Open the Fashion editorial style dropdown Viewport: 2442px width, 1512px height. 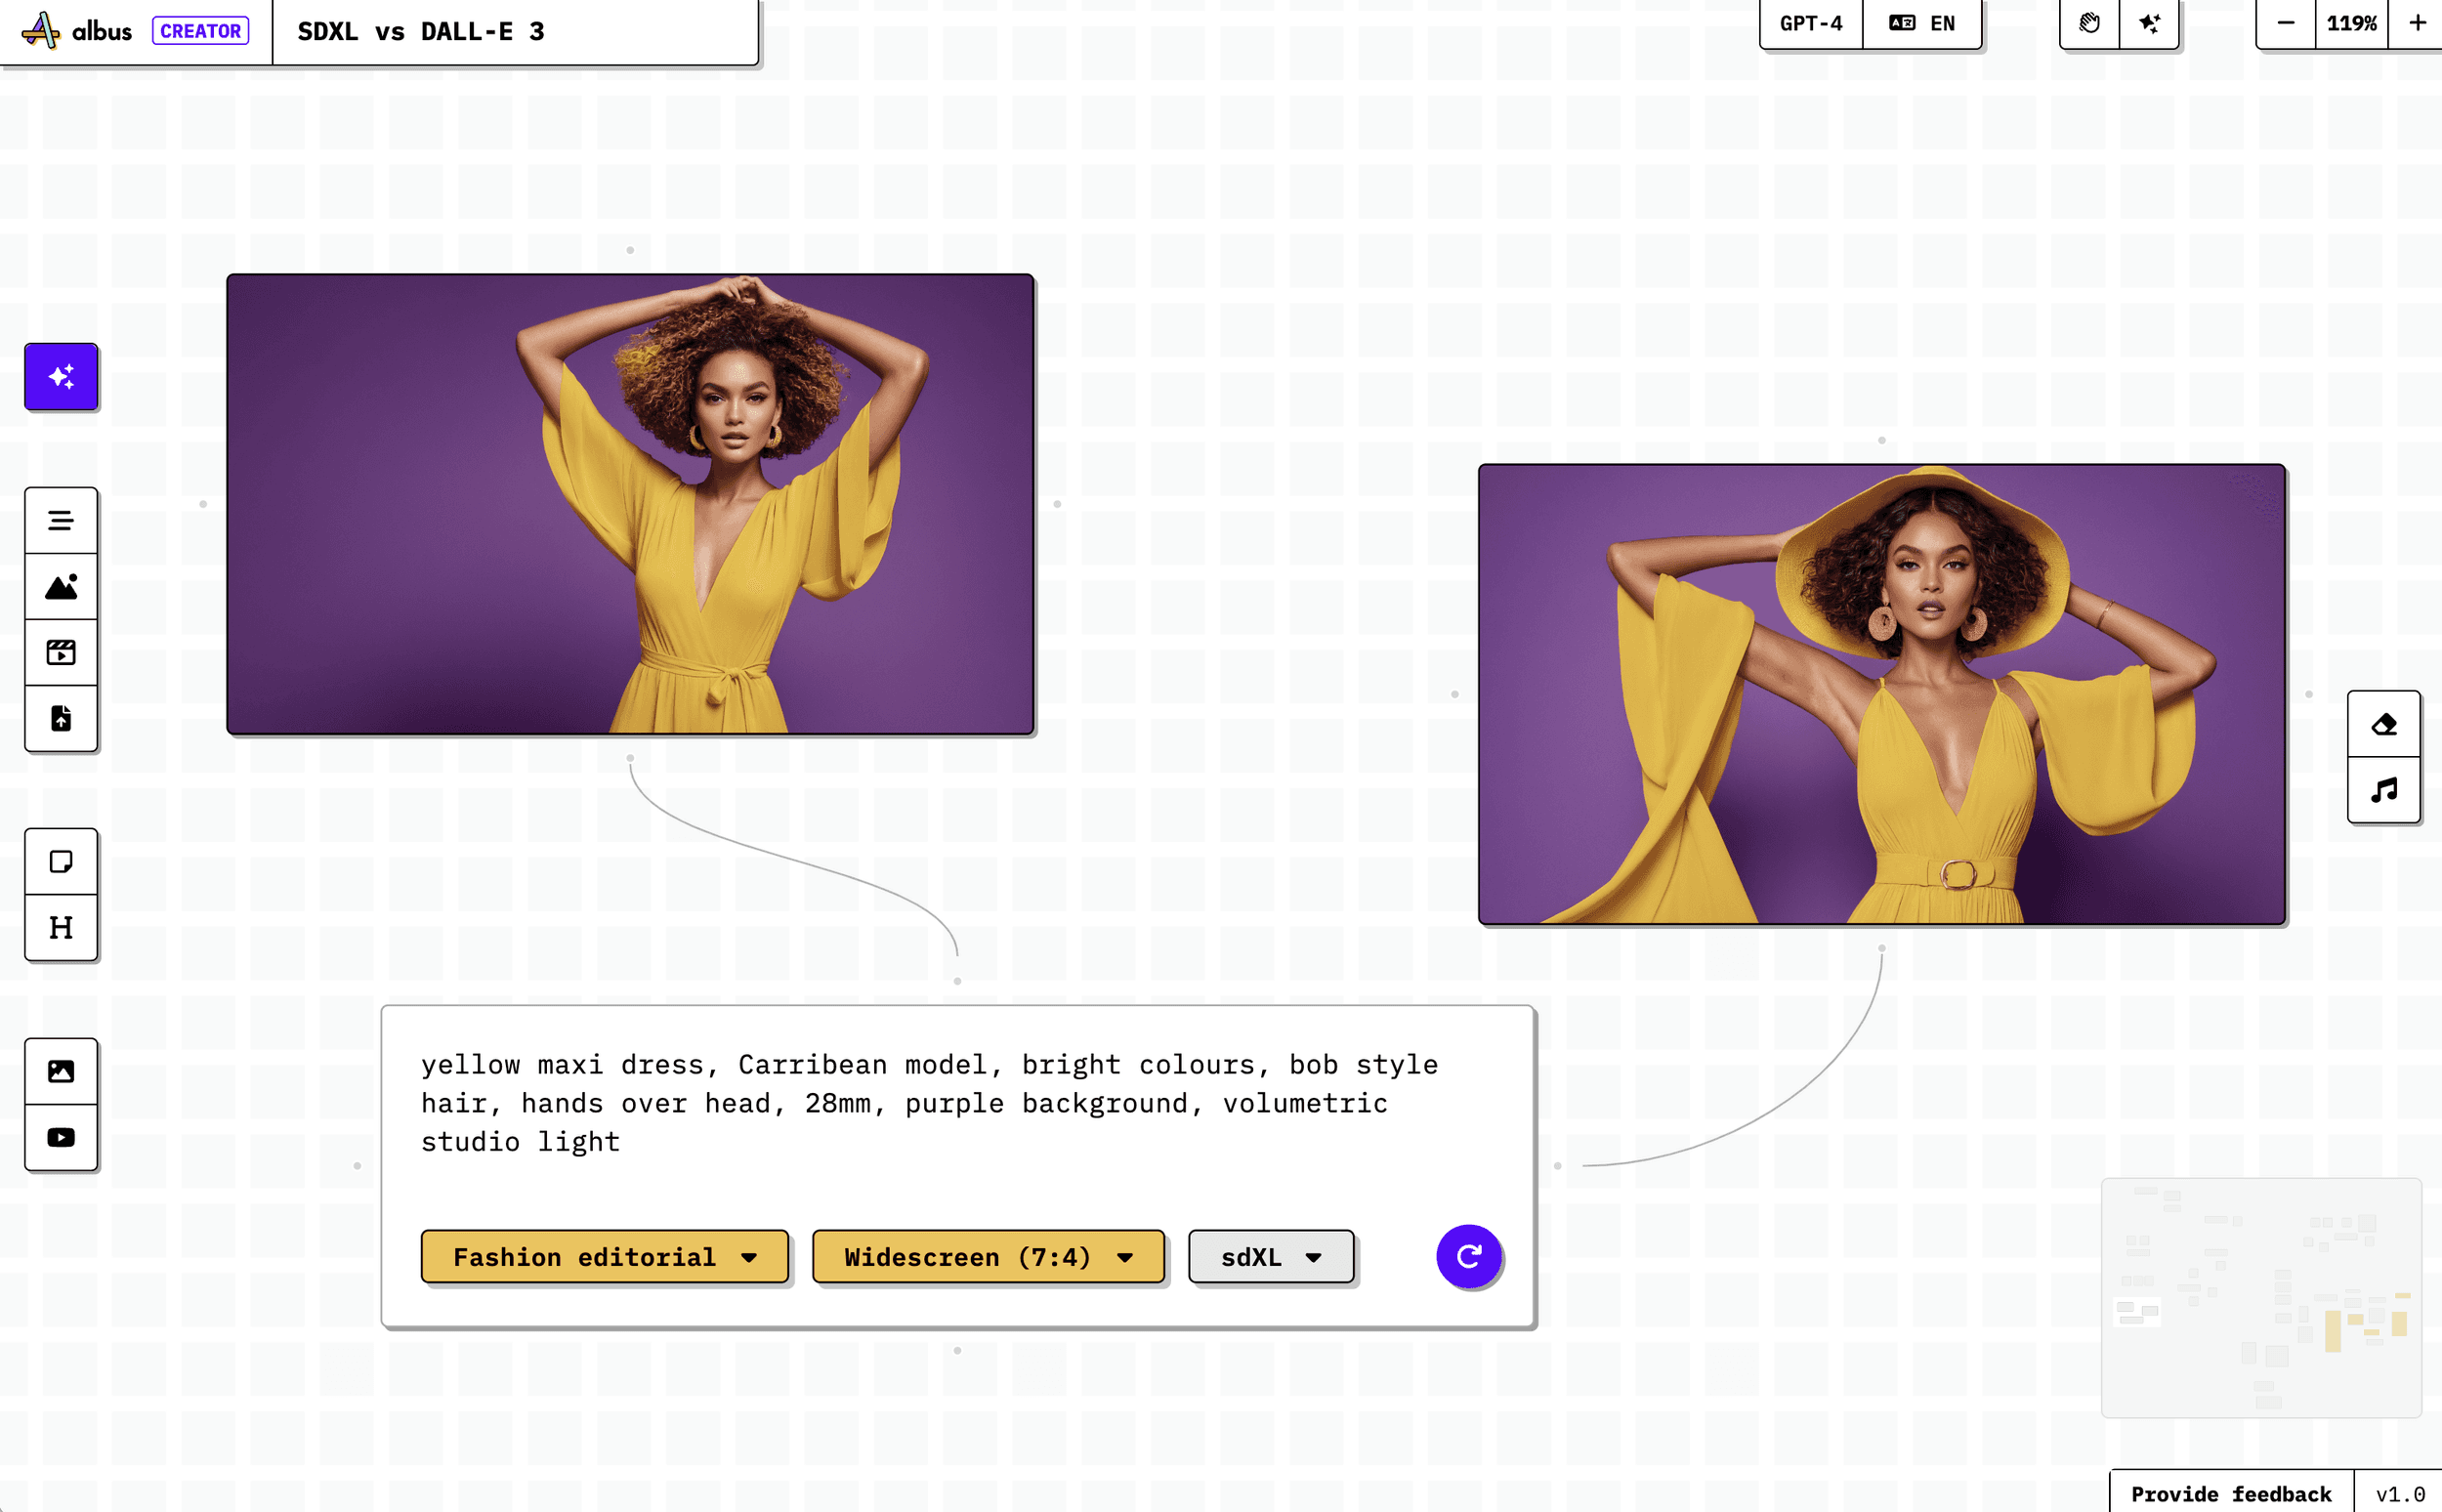point(604,1257)
